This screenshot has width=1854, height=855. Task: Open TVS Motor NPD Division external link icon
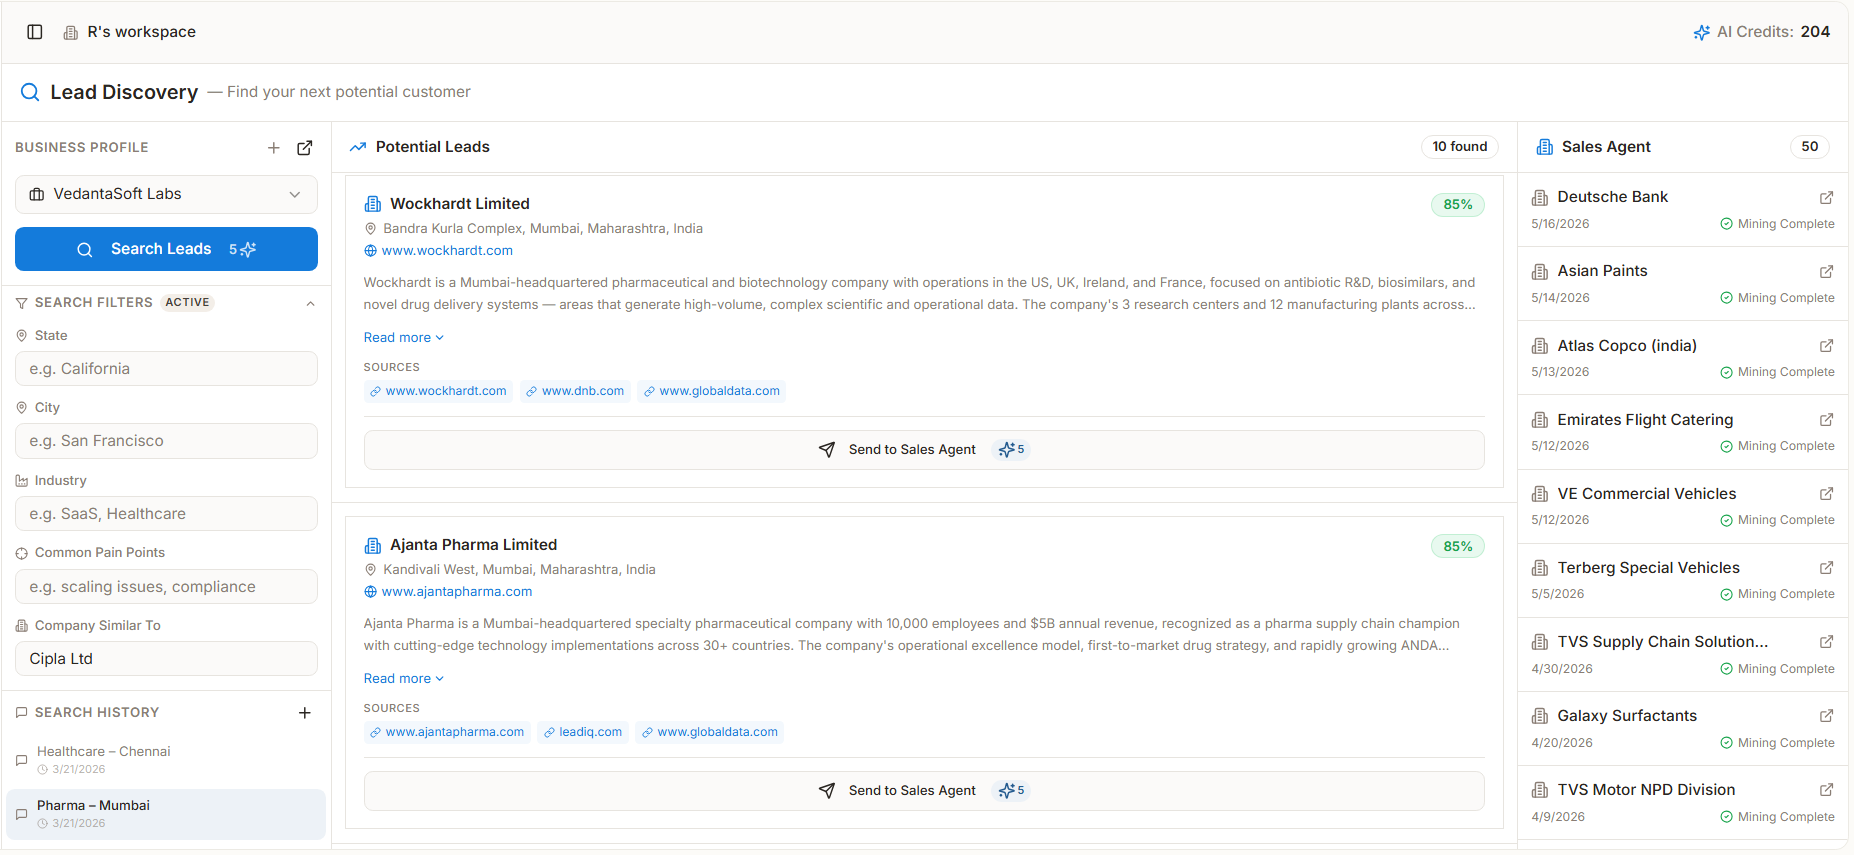point(1826,790)
